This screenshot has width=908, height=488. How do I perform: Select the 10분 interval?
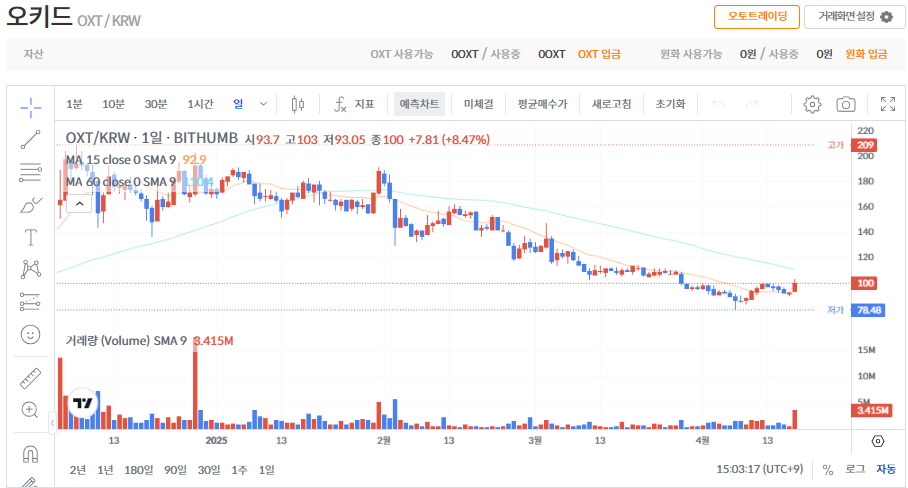pos(114,104)
